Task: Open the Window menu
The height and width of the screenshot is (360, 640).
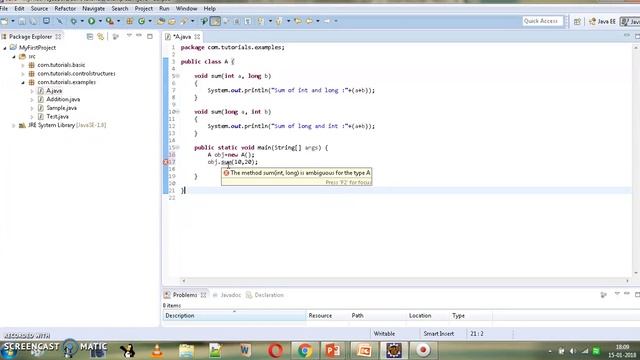Action: (x=187, y=8)
